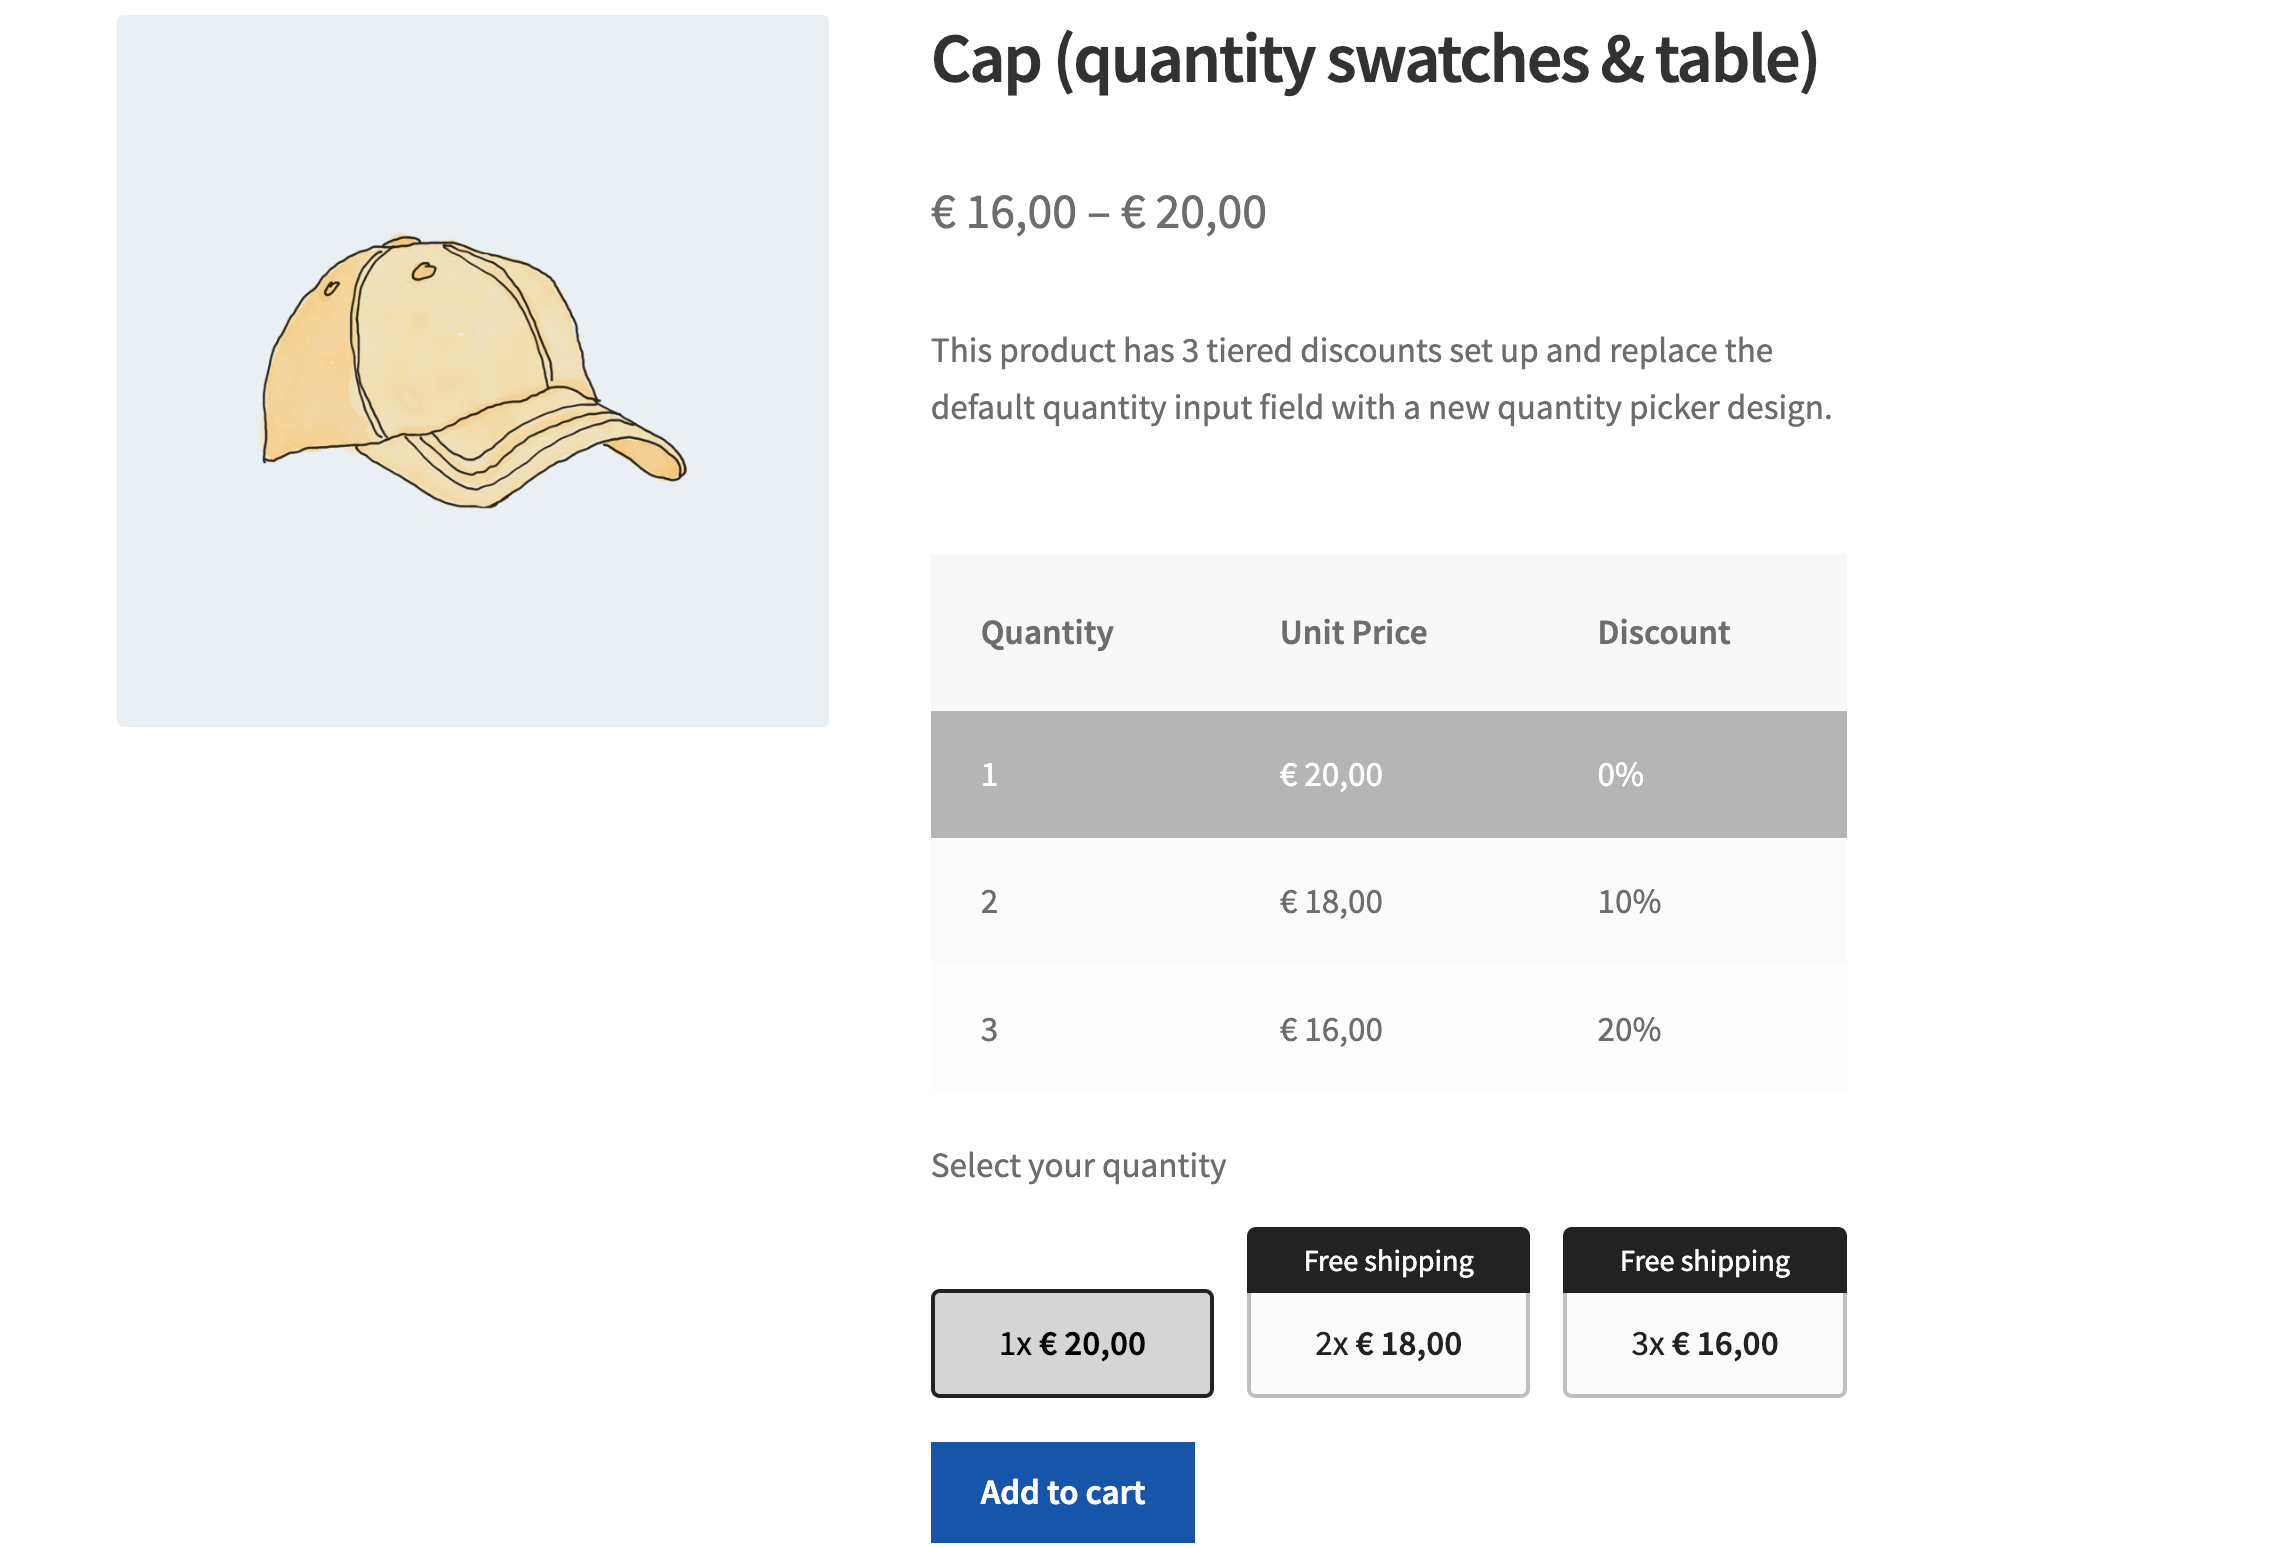Viewport: 2284px width, 1548px height.
Task: Click the cap product image
Action: tap(472, 370)
